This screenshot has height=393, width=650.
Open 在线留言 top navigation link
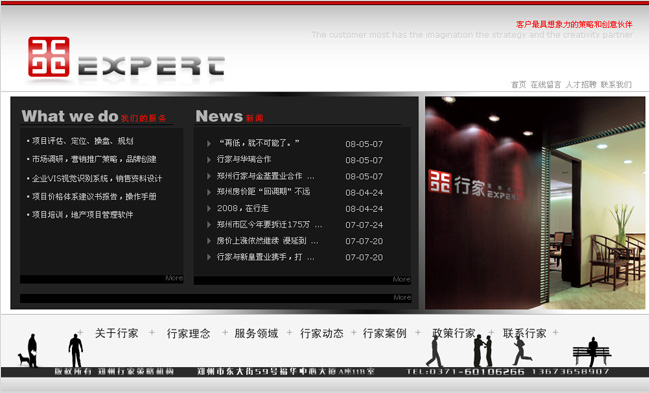click(x=546, y=85)
